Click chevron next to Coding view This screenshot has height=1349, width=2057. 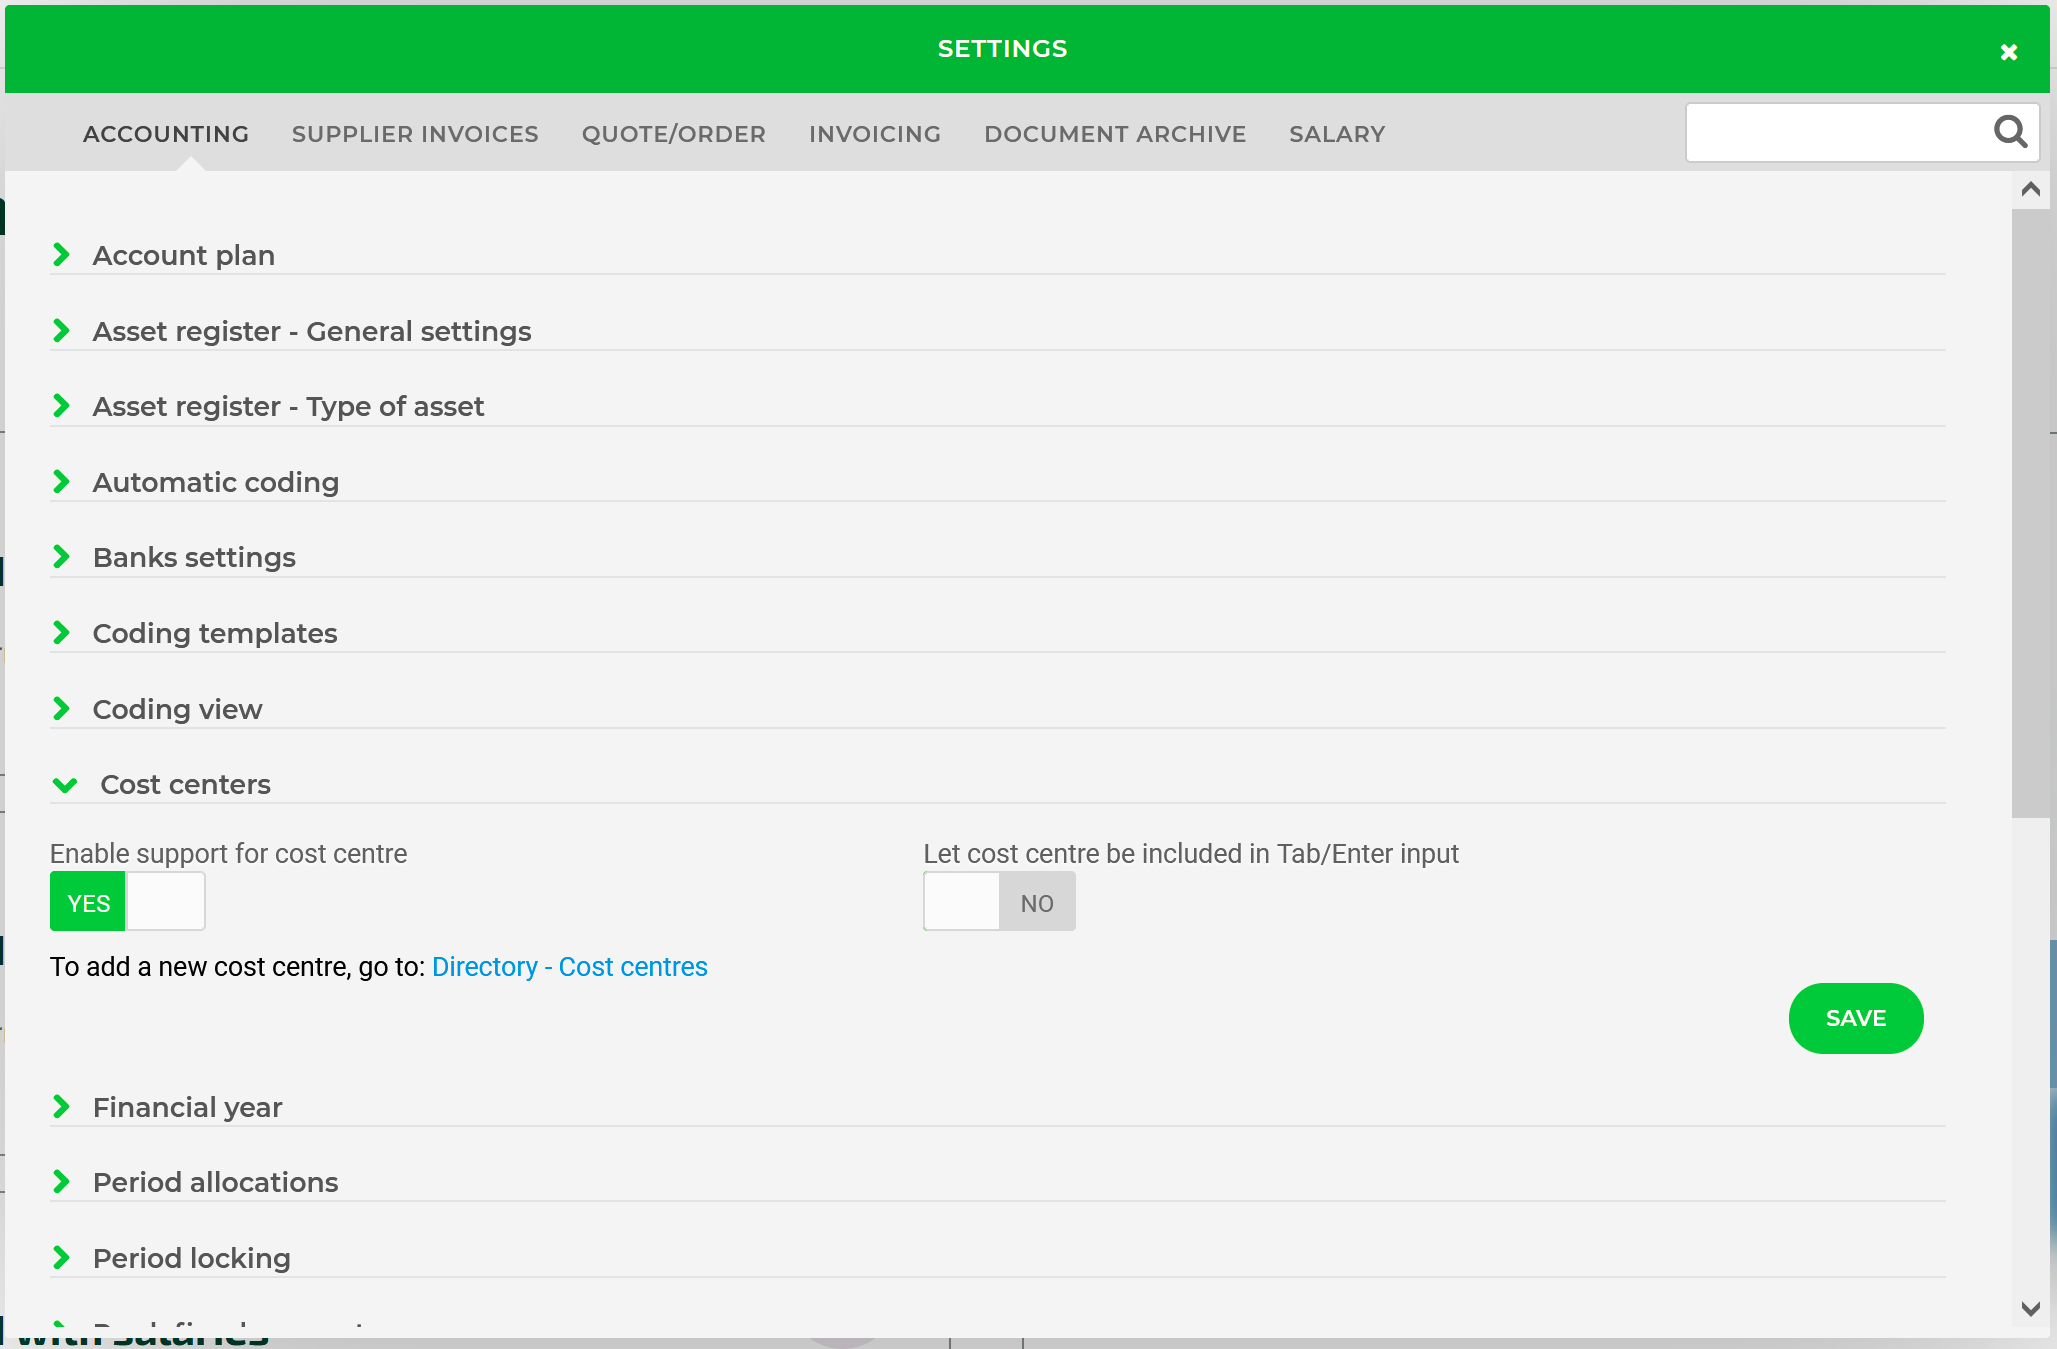[62, 709]
